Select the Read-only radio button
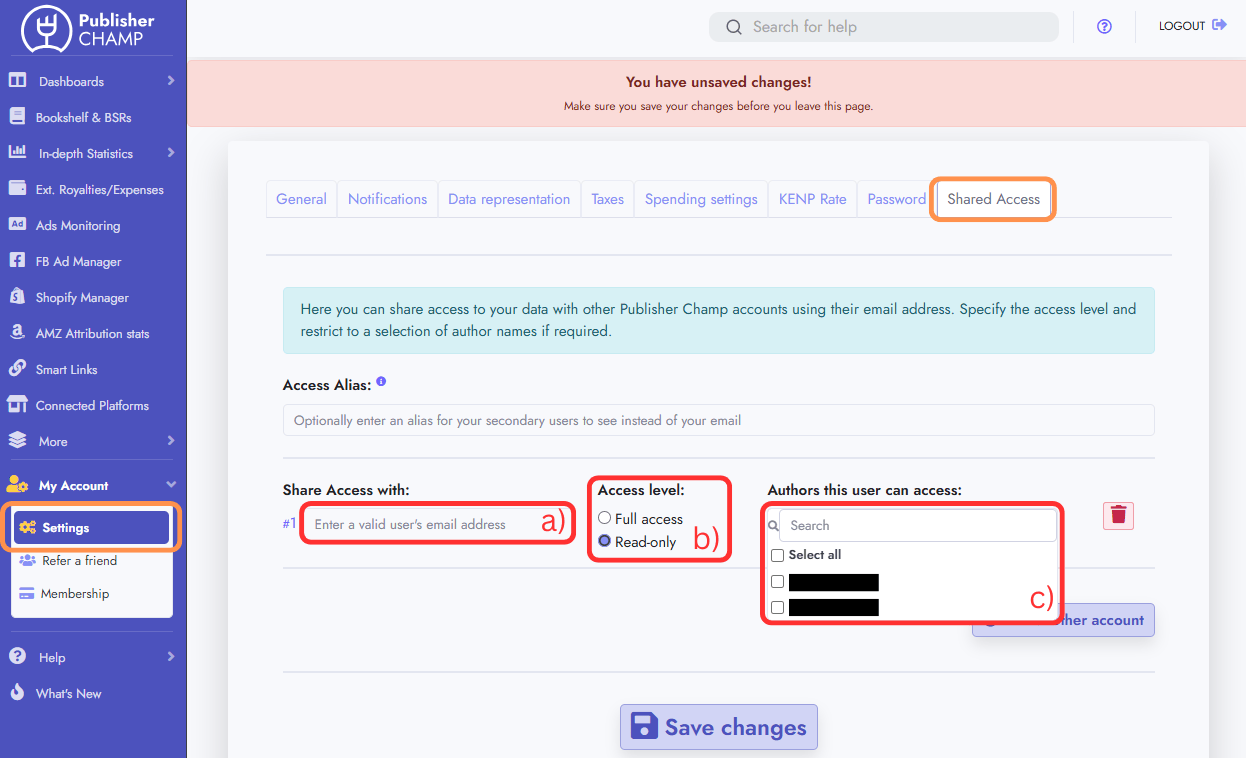Image resolution: width=1246 pixels, height=758 pixels. click(604, 541)
